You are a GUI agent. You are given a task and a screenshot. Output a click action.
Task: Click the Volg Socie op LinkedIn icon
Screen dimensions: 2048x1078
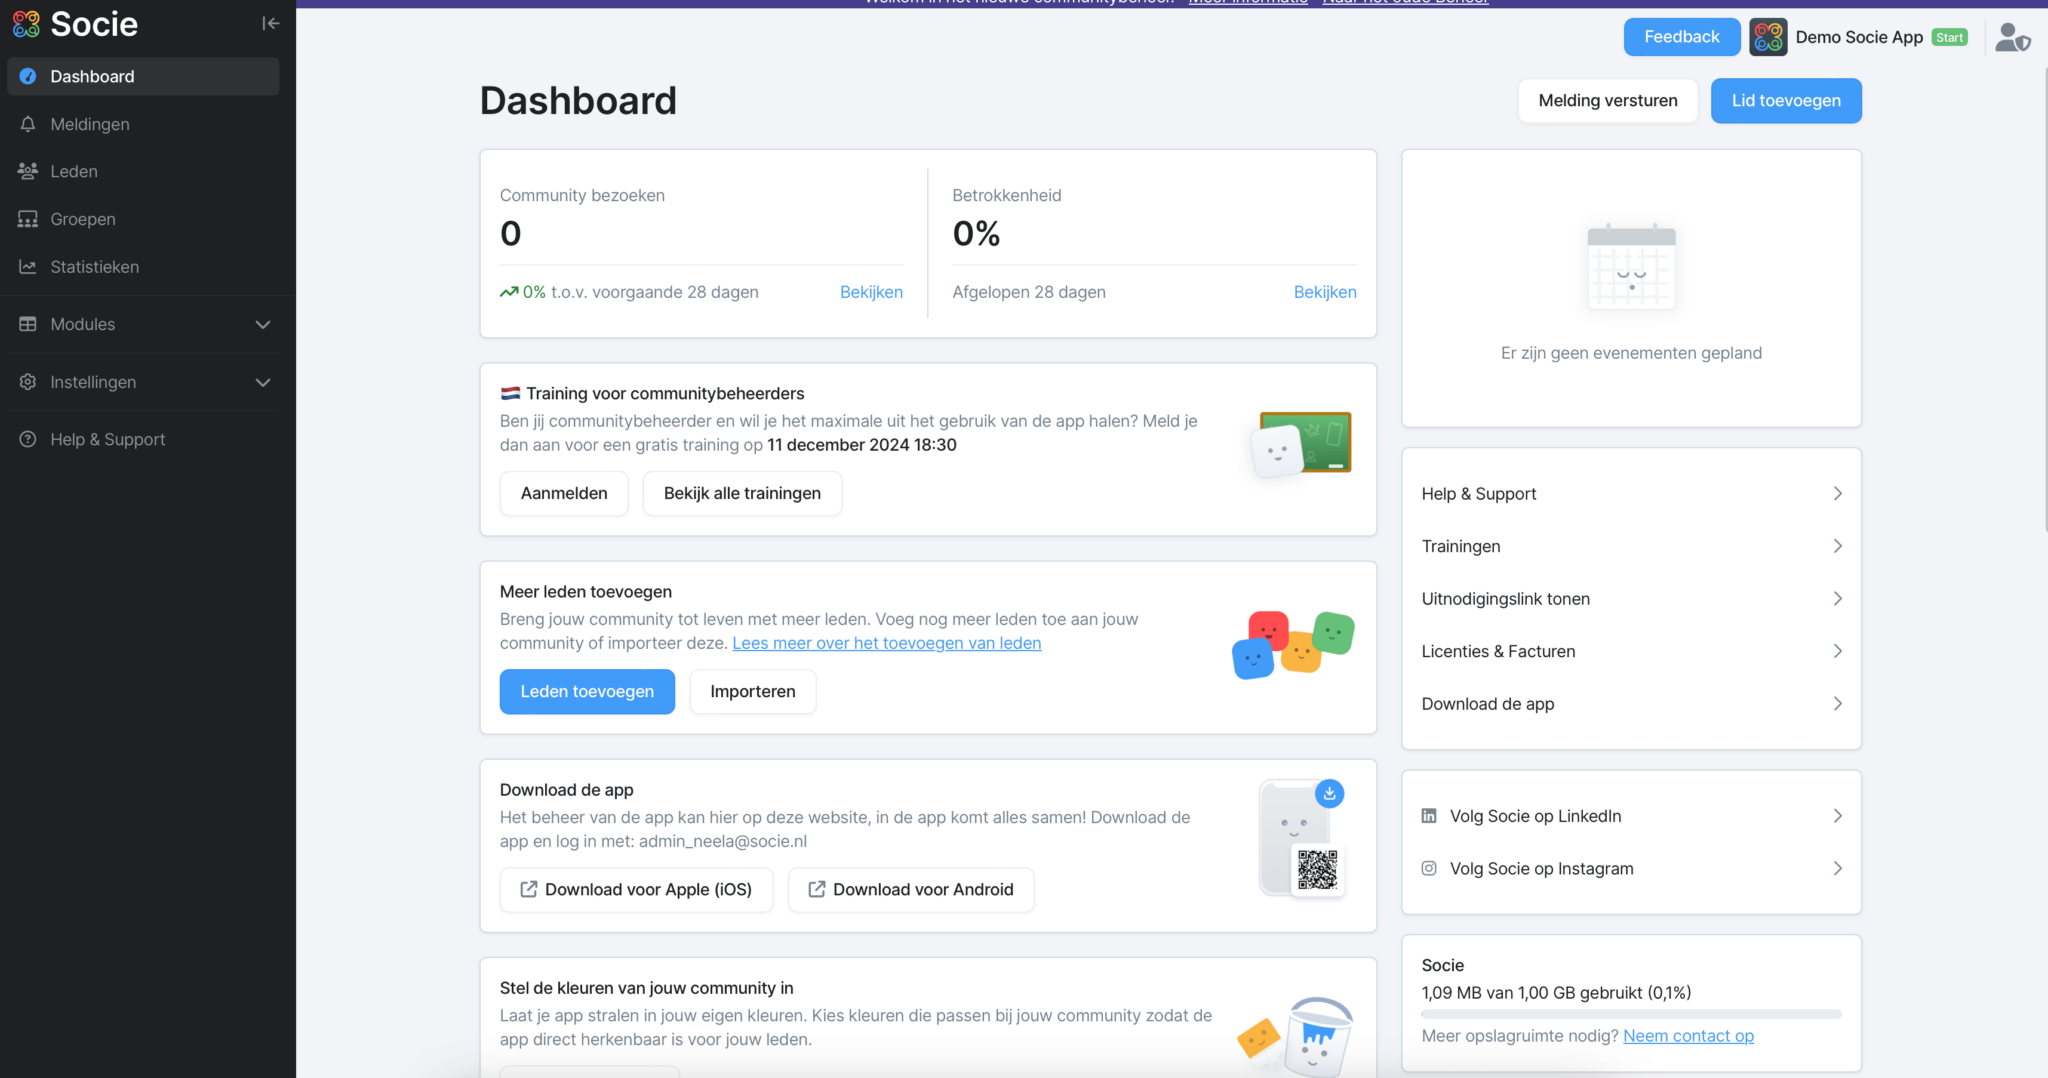(x=1429, y=815)
